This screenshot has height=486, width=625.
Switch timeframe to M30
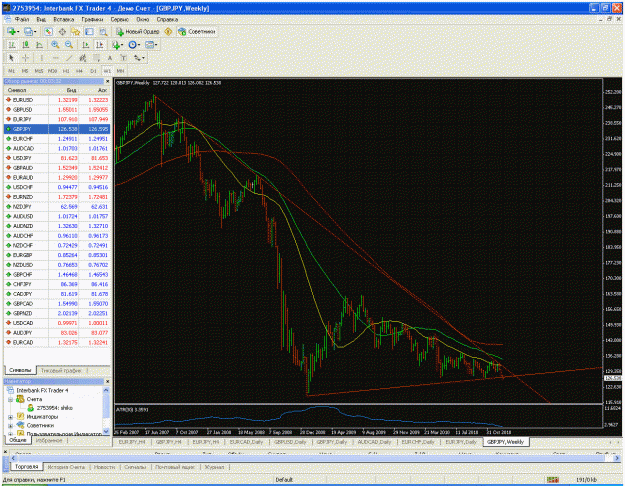(52, 71)
